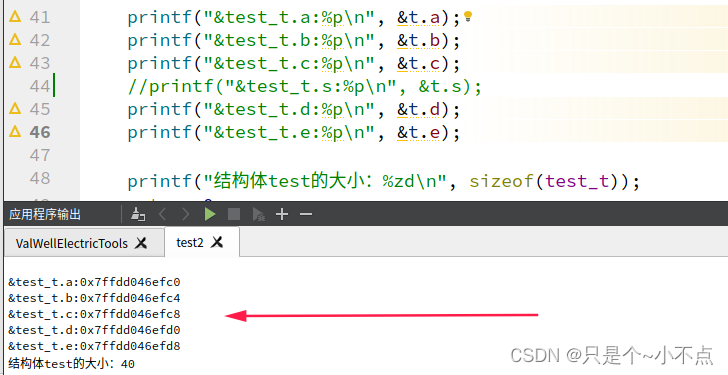This screenshot has width=728, height=375.
Task: Click output line &test_t.d:0x7ffdd046efd0
Action: point(94,330)
